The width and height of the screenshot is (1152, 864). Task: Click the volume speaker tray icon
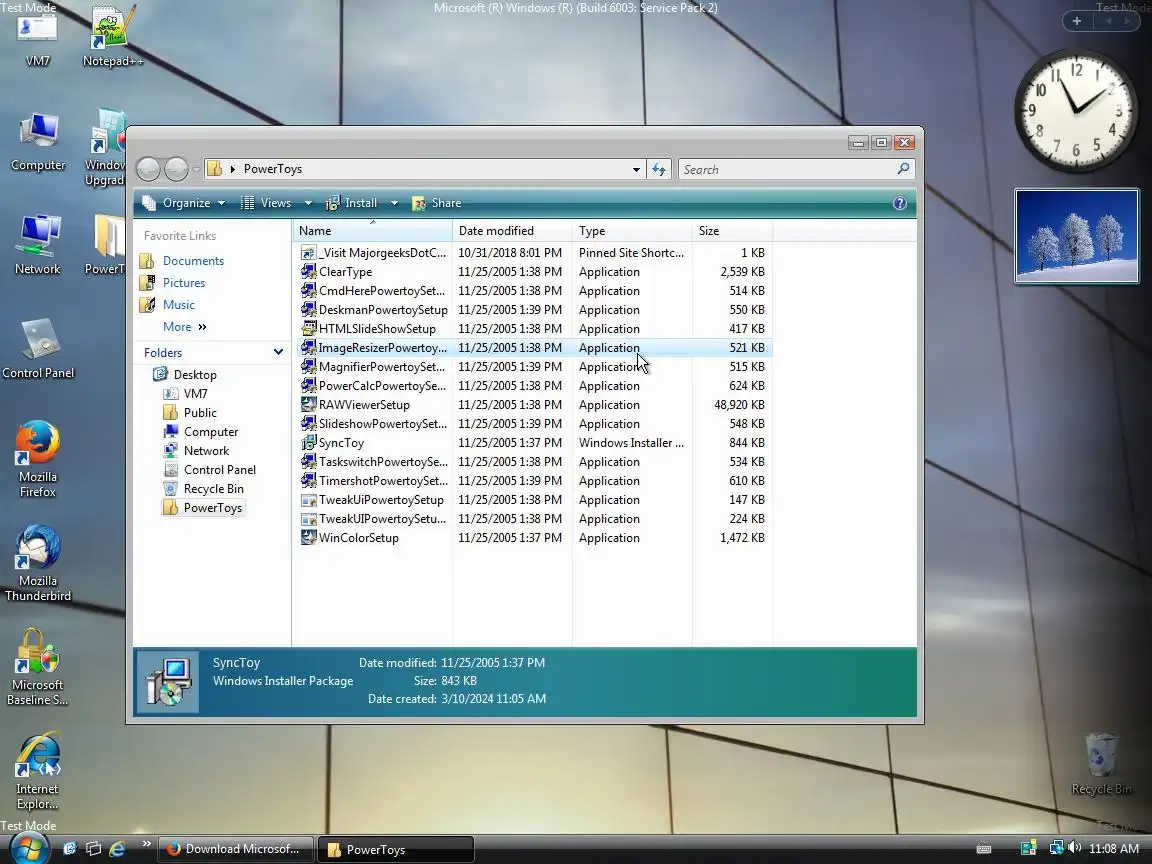(1074, 848)
